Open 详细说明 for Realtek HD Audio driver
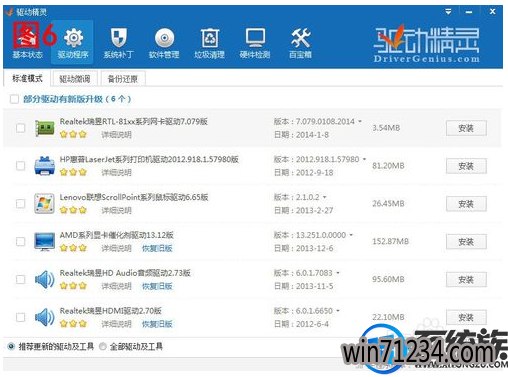This screenshot has width=508, height=377. coord(116,286)
